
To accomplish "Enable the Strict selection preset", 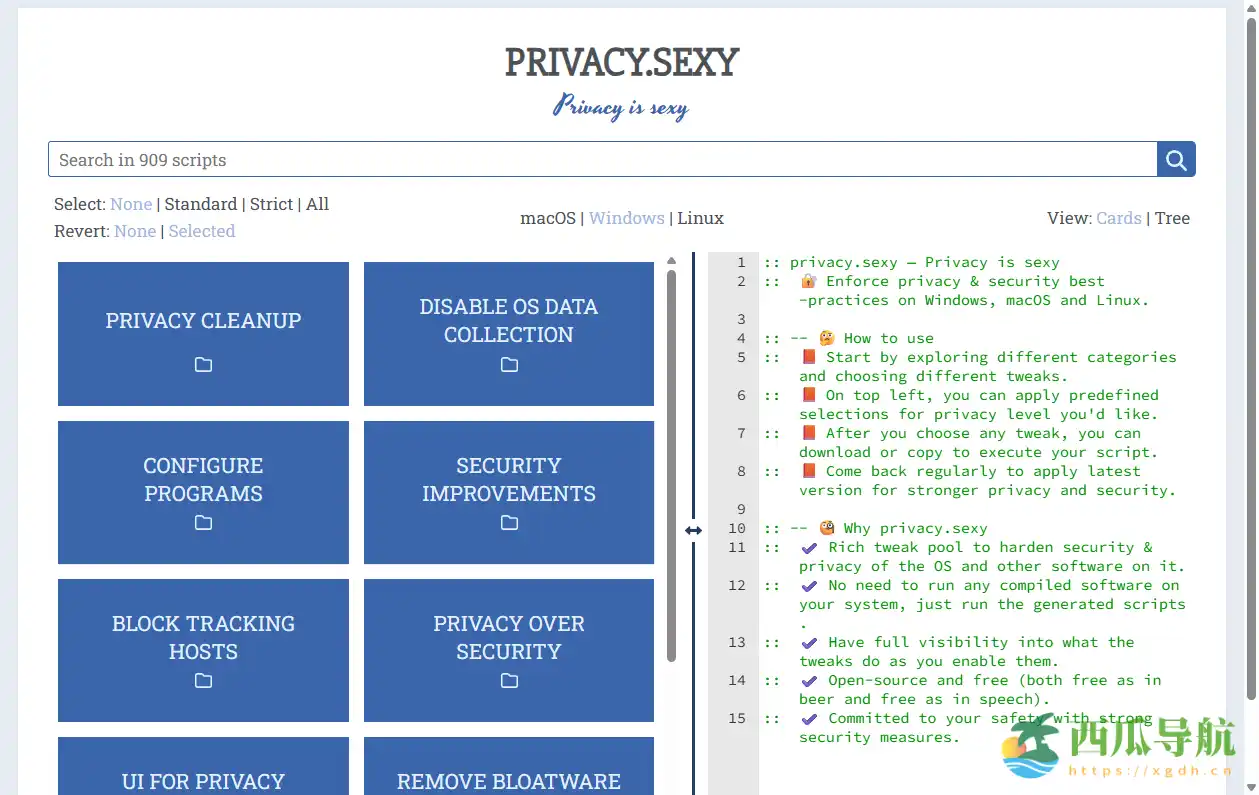I will click(271, 204).
